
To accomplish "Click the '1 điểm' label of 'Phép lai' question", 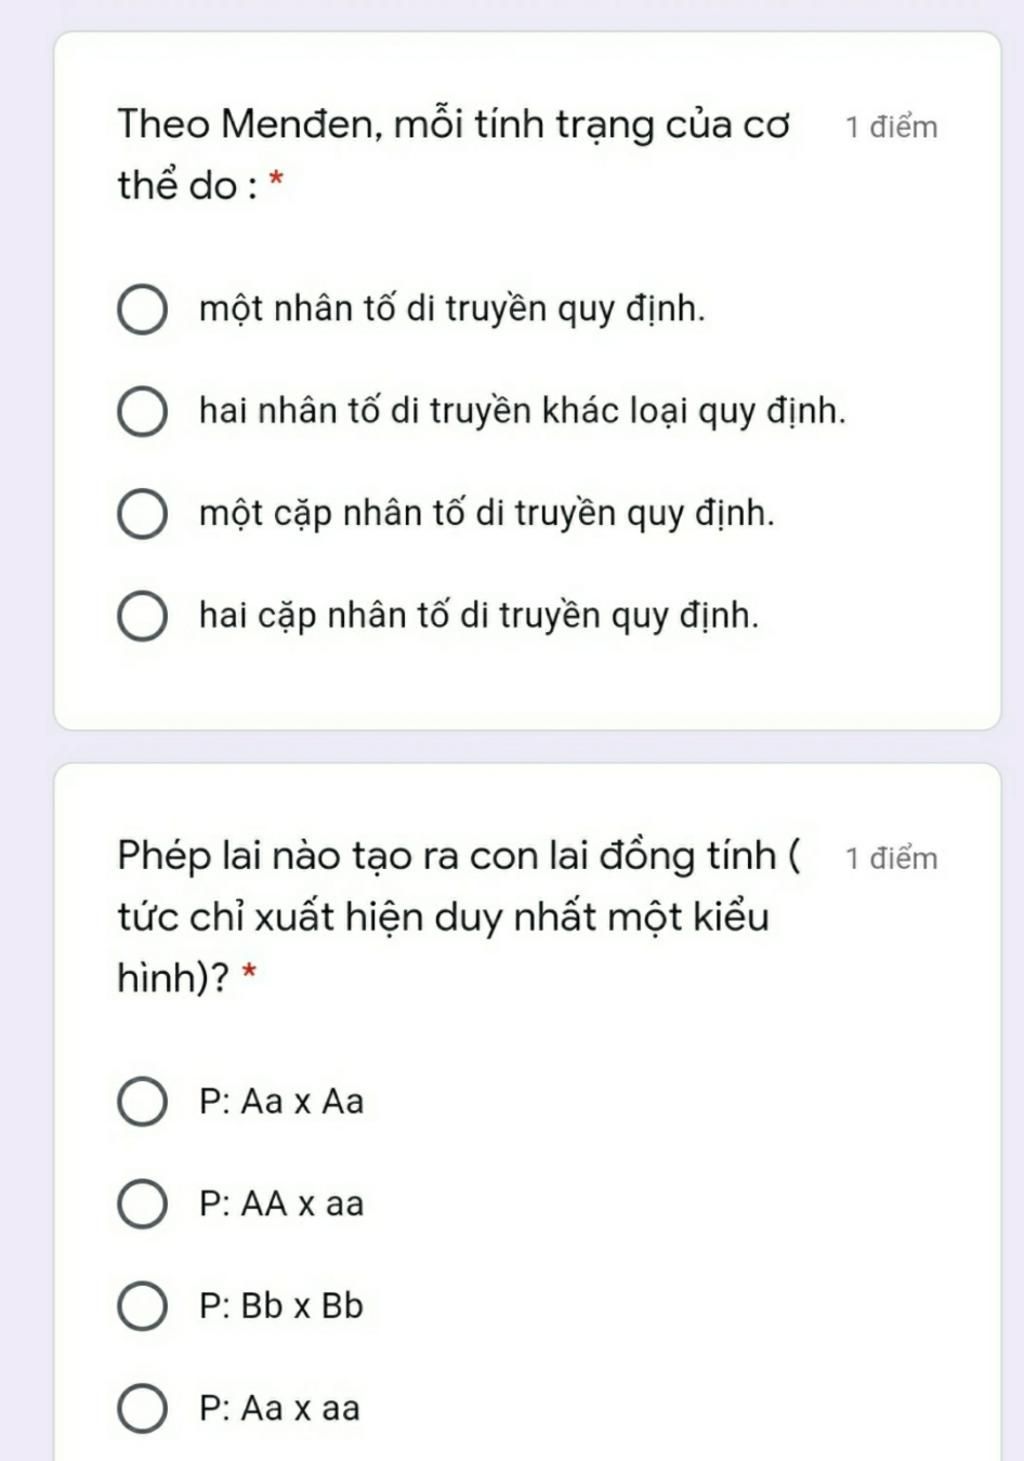I will pyautogui.click(x=891, y=858).
